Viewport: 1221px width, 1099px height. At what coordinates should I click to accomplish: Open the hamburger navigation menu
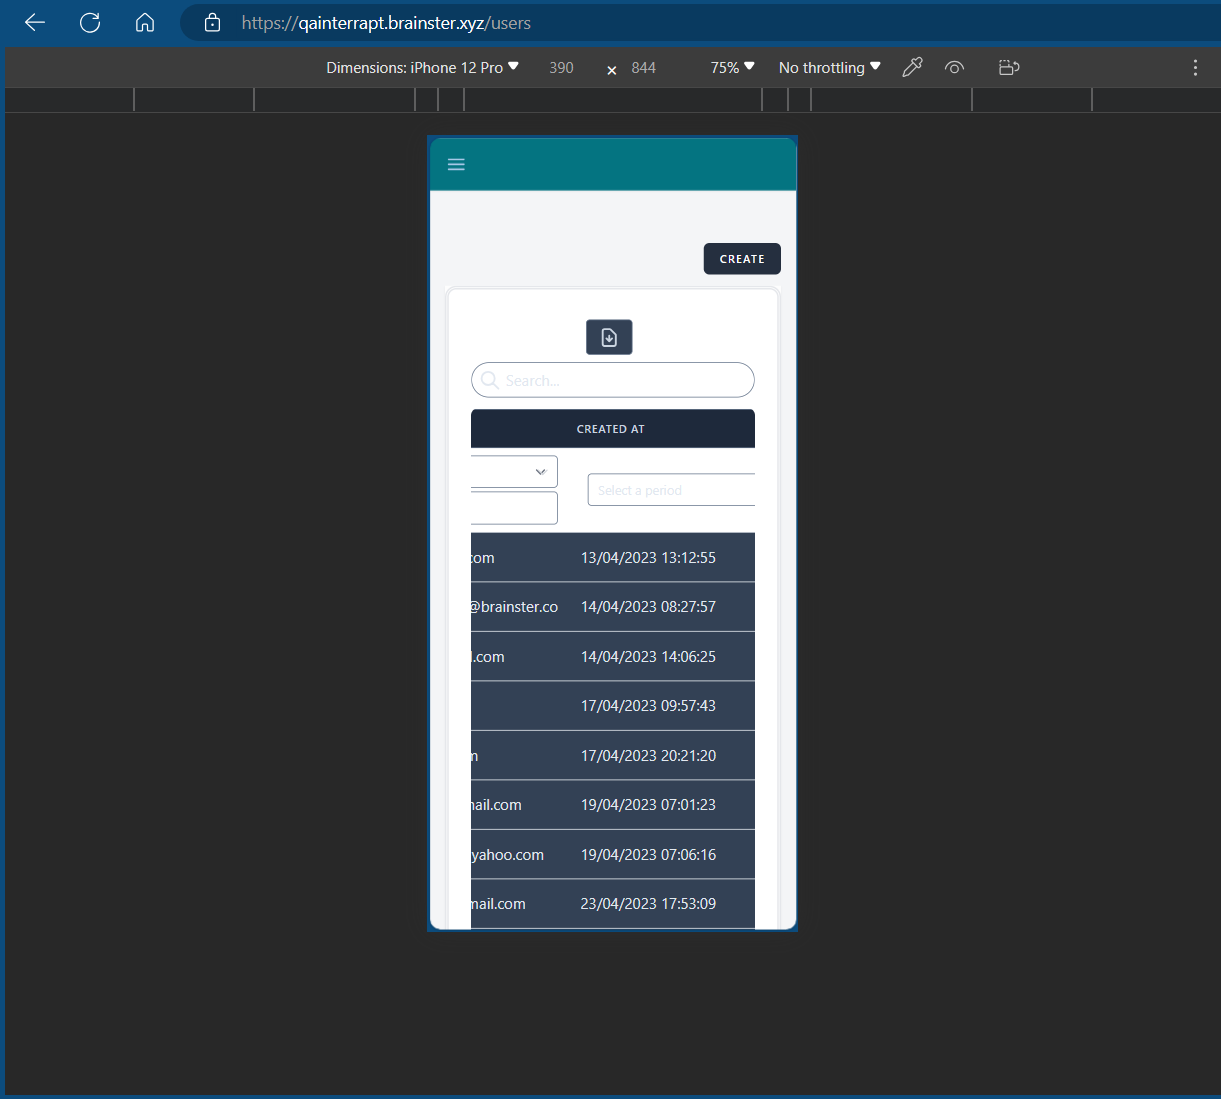pyautogui.click(x=456, y=165)
